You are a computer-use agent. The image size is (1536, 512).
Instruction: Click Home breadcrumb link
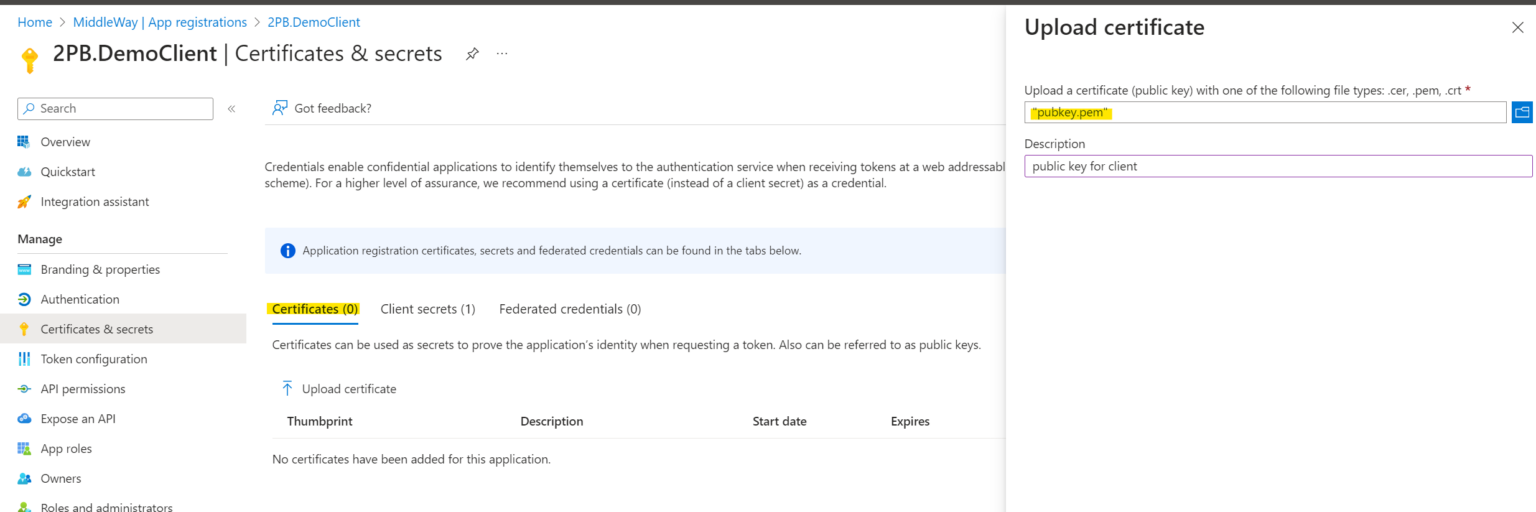pos(34,22)
